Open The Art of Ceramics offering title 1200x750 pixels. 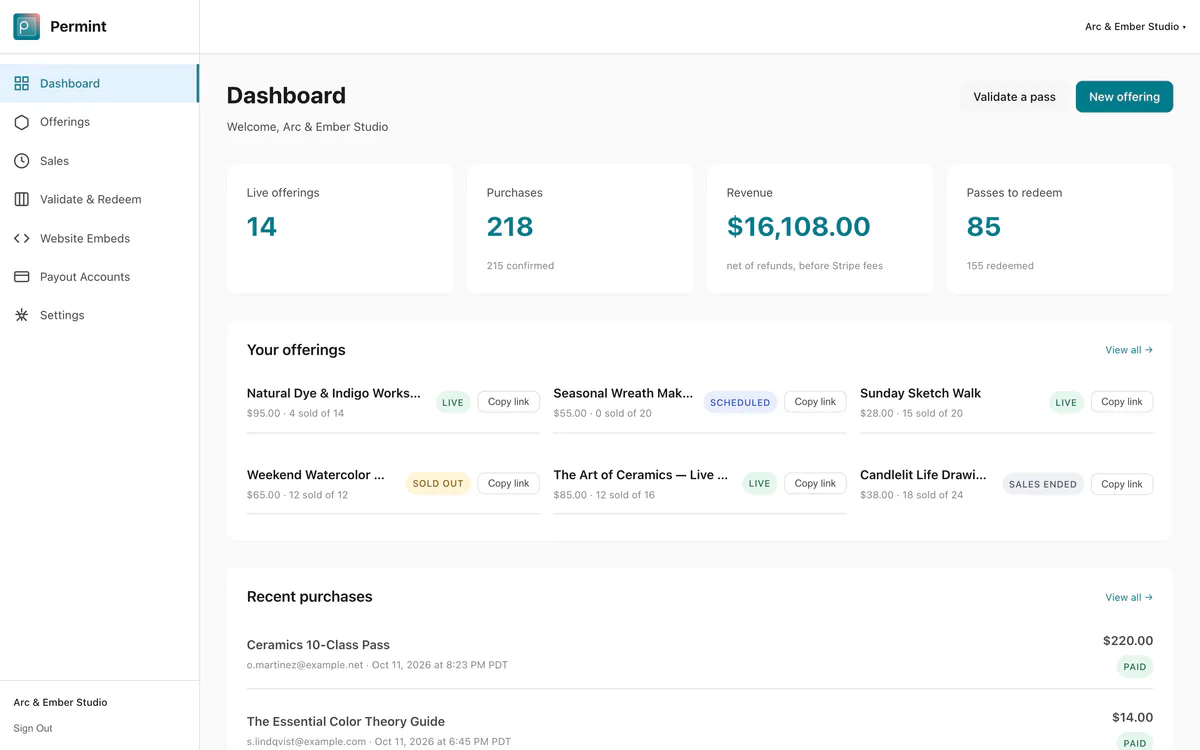(x=641, y=475)
